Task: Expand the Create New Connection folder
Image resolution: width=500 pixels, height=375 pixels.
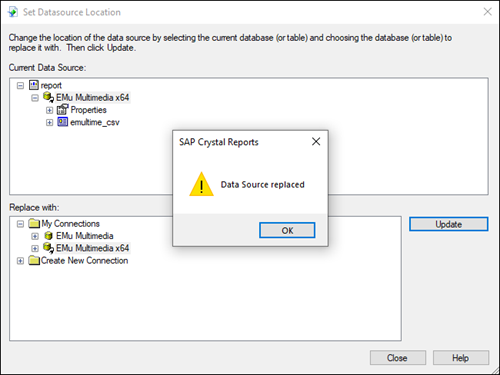Action: (x=20, y=261)
